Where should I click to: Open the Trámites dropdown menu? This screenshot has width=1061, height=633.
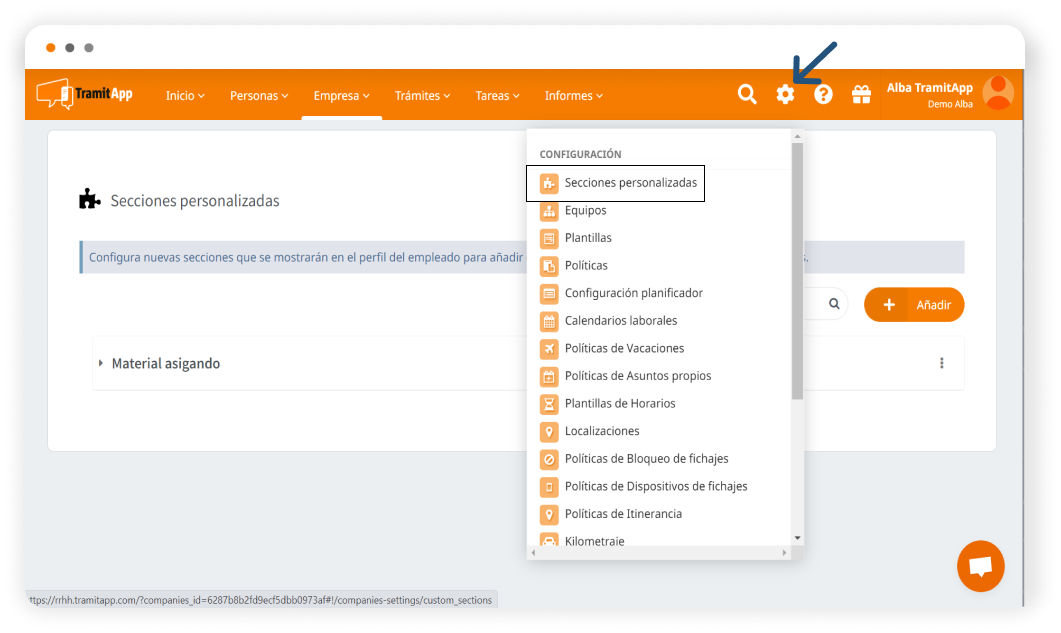[422, 96]
